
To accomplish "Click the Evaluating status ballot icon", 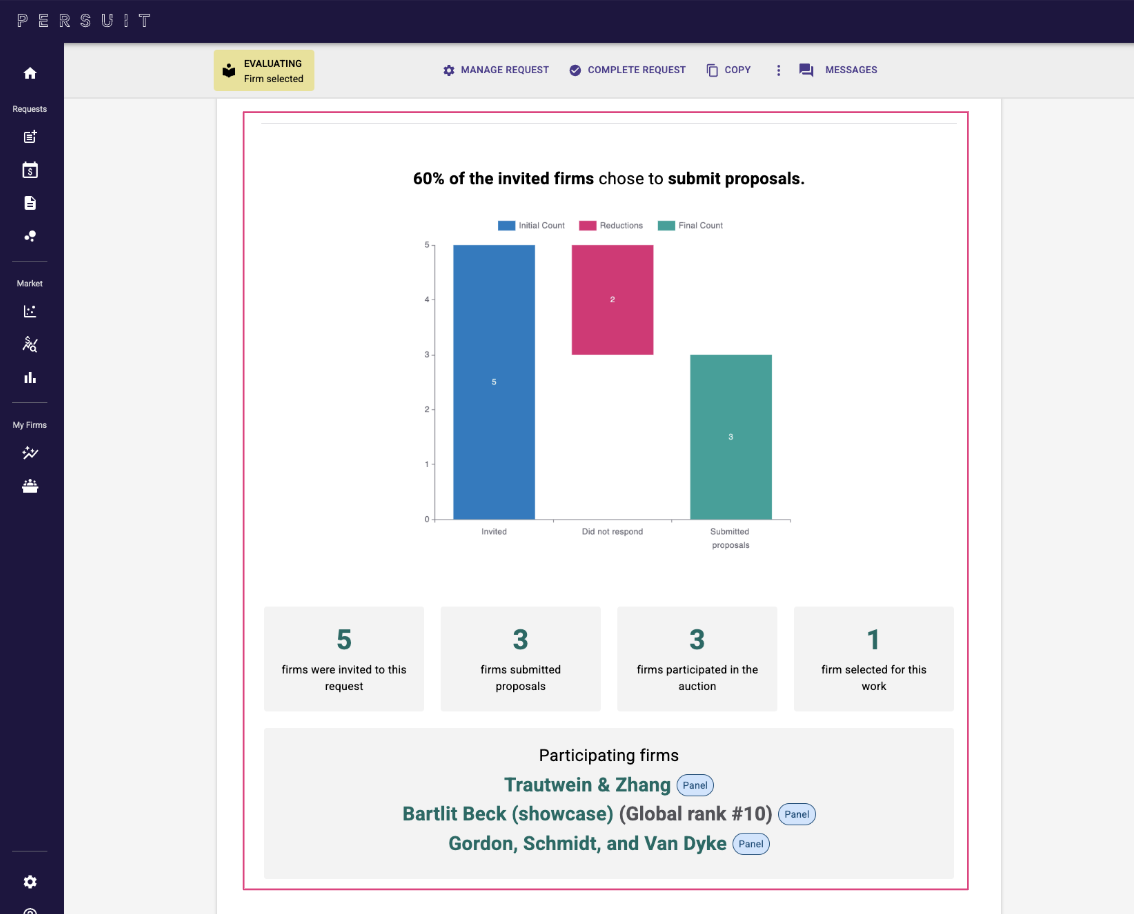I will click(x=229, y=70).
